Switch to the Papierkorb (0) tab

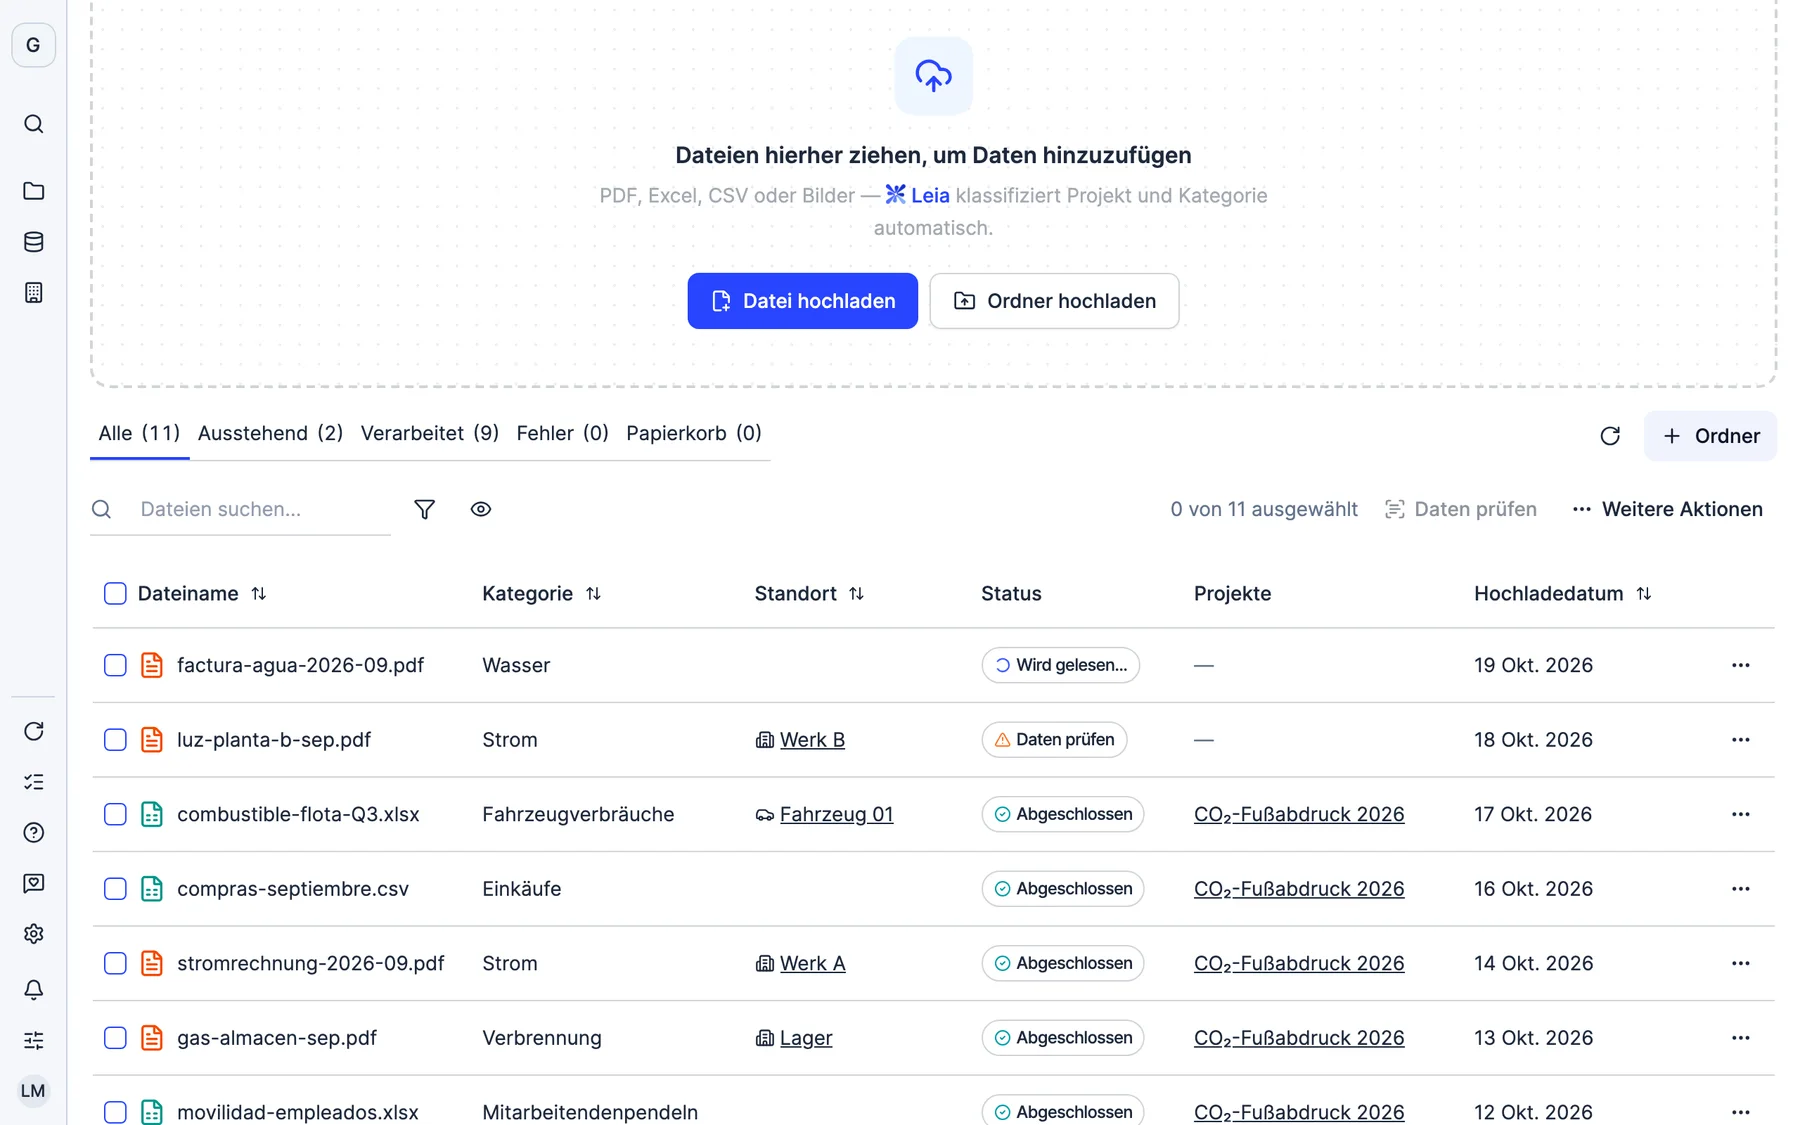pos(694,433)
